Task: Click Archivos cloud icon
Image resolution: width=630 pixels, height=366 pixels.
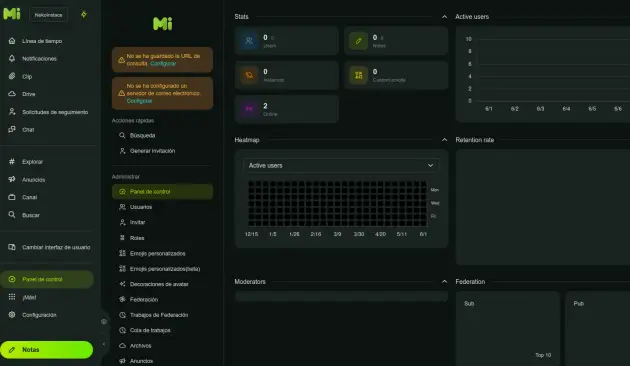Action: click(x=123, y=346)
